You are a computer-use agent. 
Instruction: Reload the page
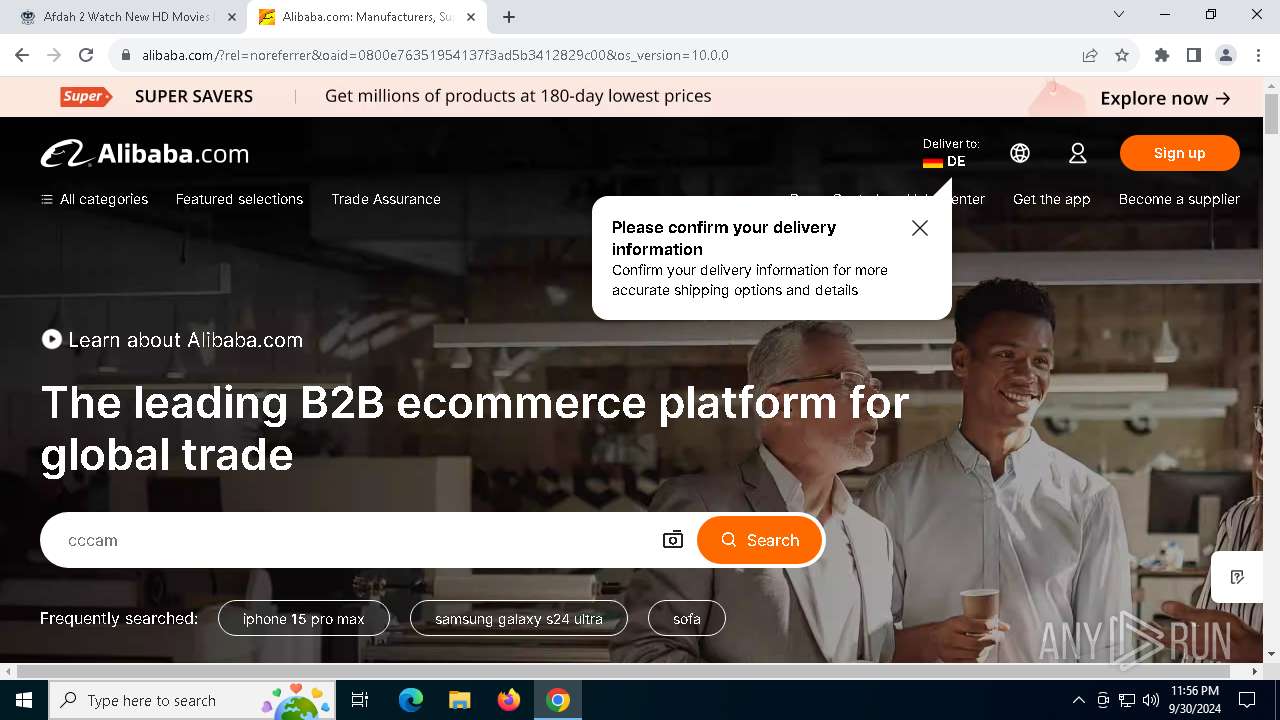86,55
